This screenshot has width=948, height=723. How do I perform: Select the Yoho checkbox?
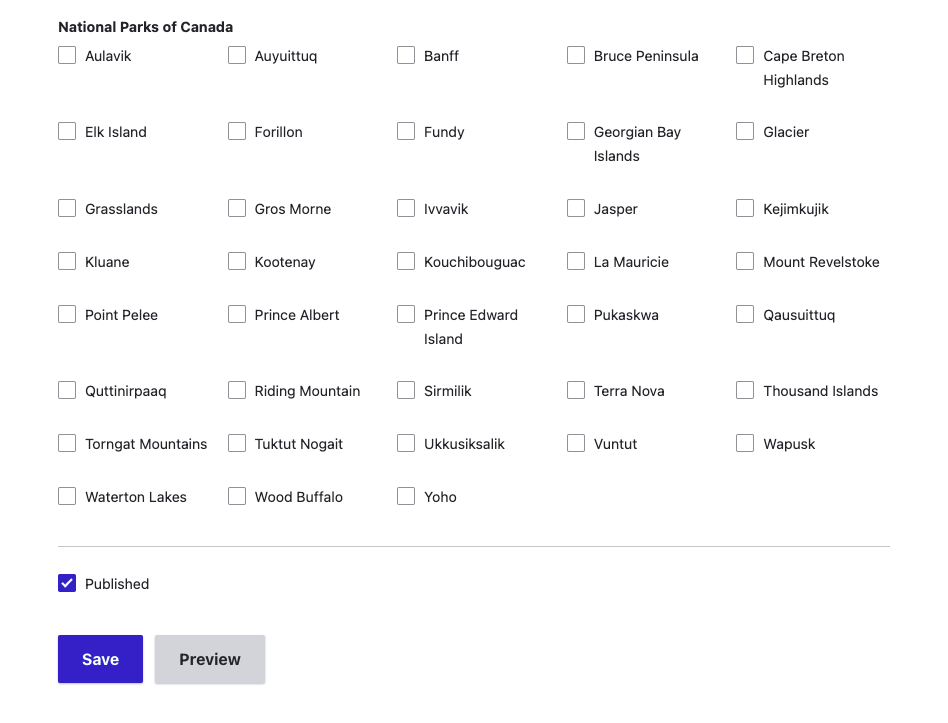coord(406,497)
